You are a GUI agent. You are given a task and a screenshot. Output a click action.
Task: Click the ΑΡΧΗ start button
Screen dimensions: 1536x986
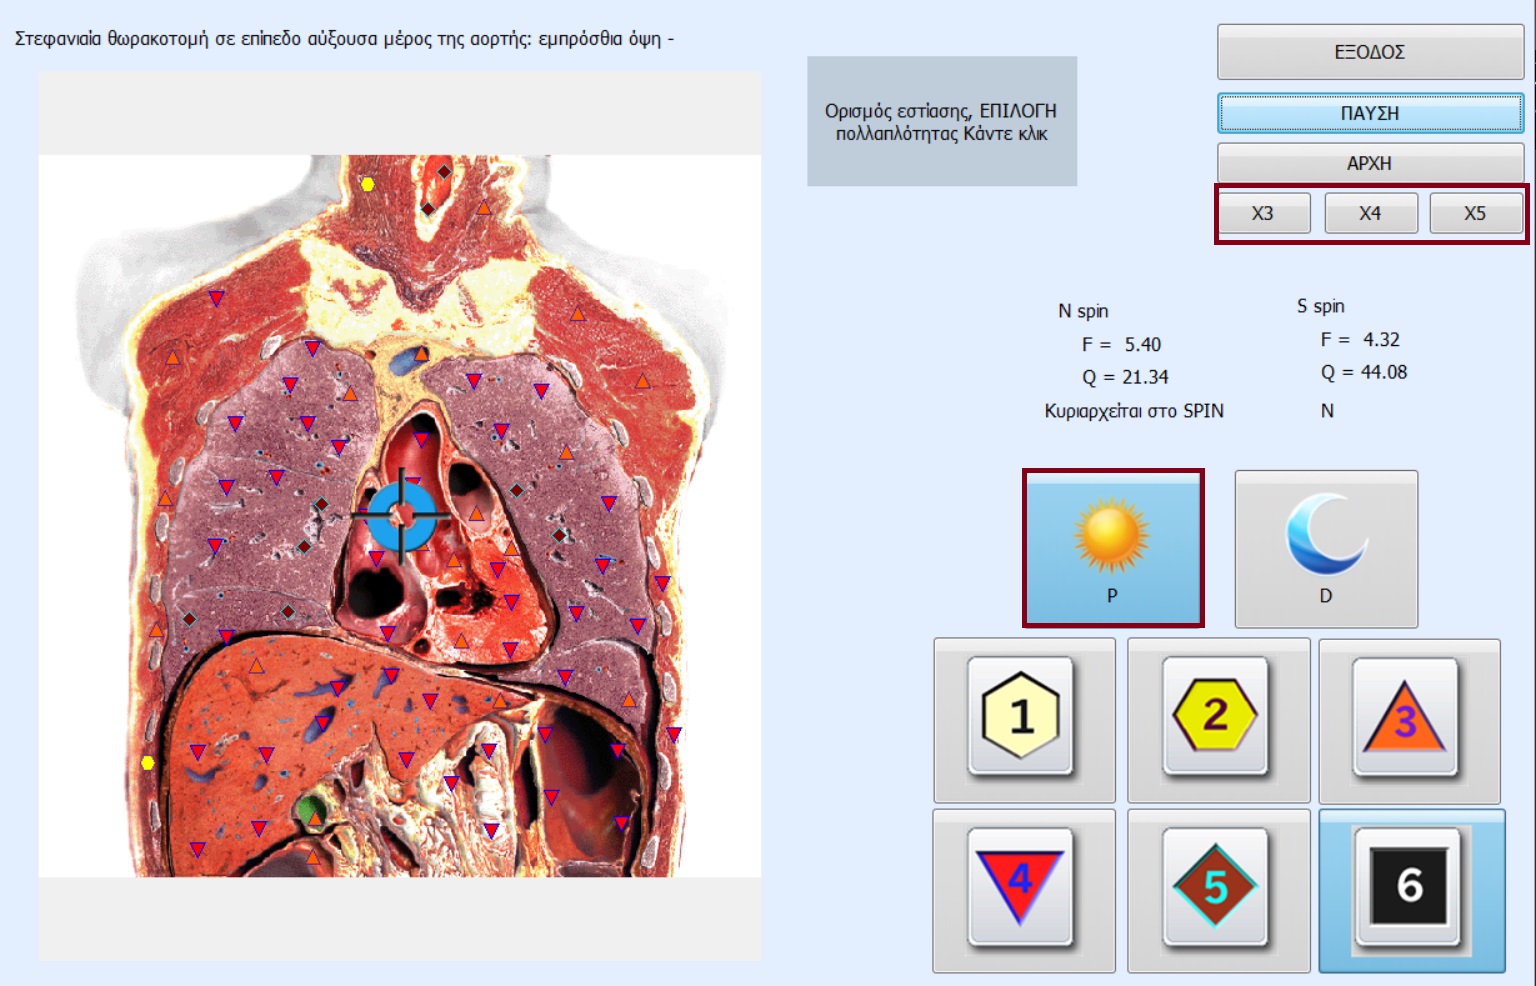1370,163
